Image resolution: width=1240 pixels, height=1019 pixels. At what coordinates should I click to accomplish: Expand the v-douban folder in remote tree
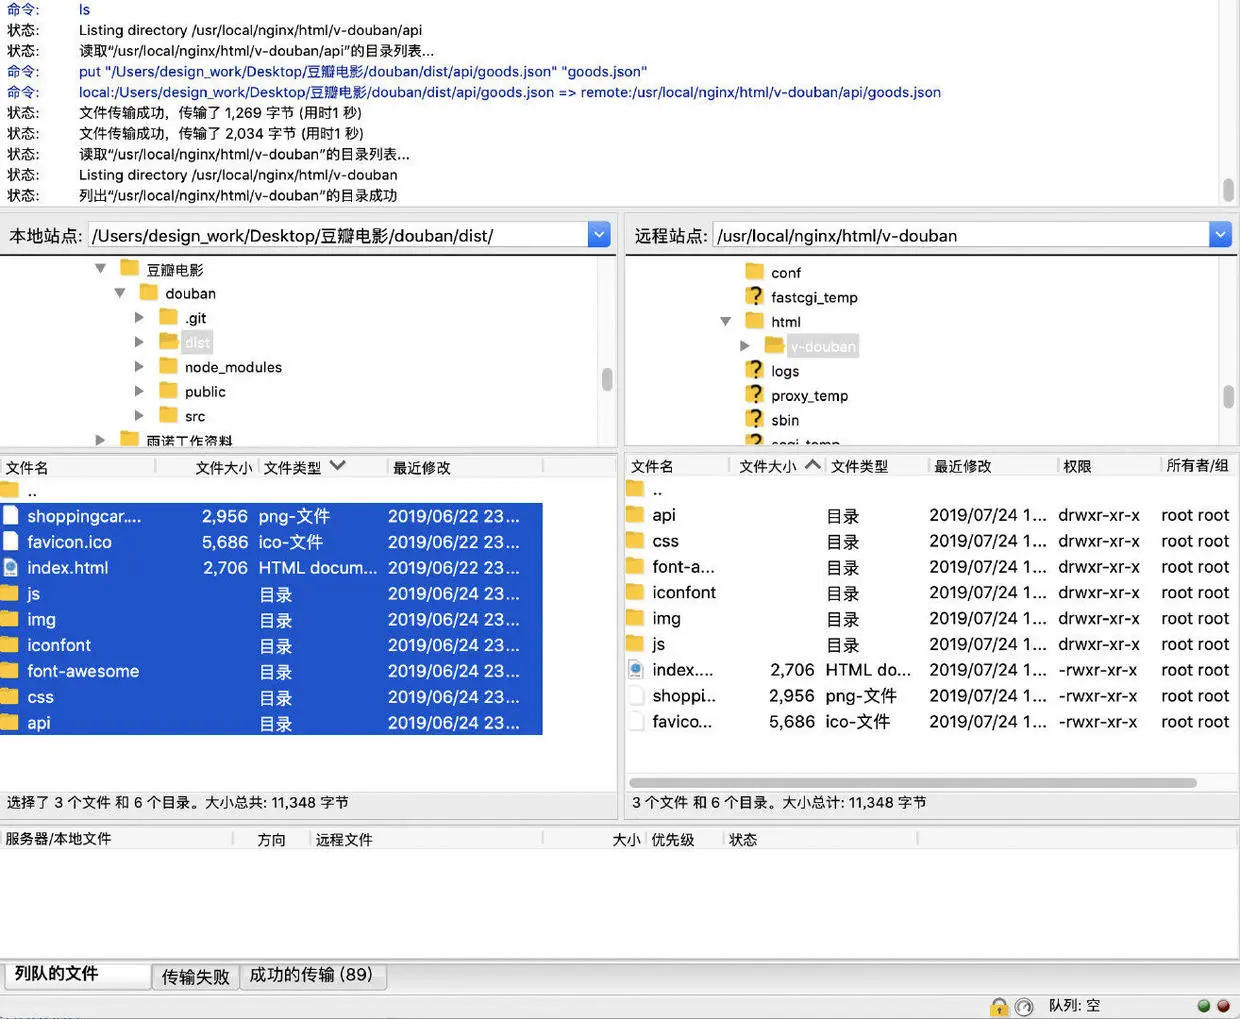tap(745, 346)
